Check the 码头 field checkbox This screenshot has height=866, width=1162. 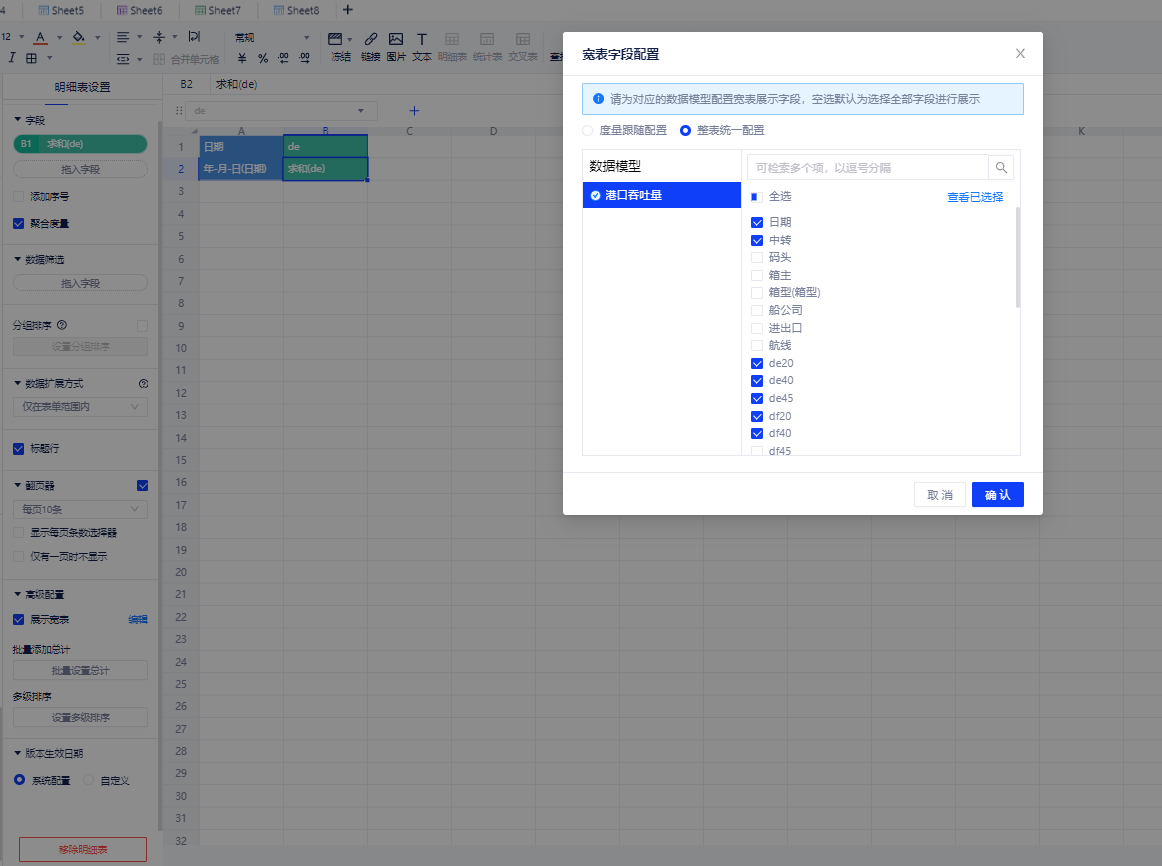[757, 258]
